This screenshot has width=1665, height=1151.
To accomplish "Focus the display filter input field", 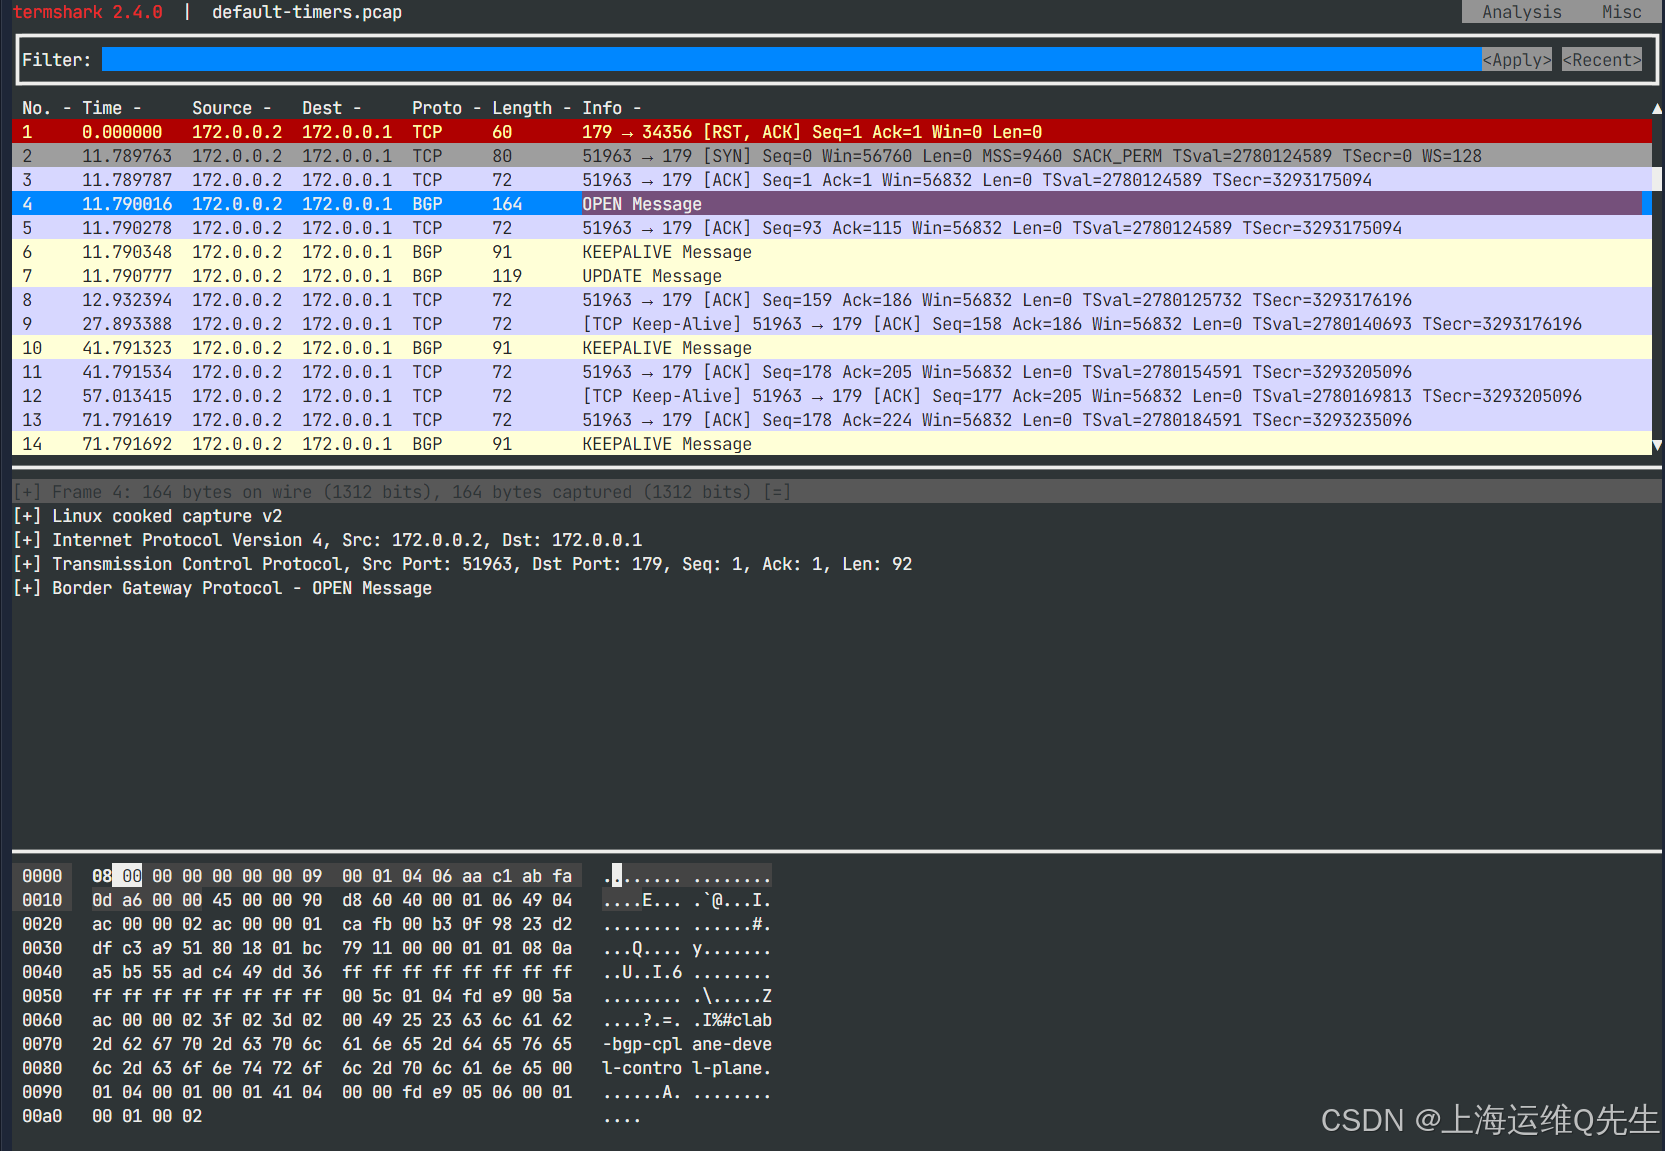I will coord(791,60).
